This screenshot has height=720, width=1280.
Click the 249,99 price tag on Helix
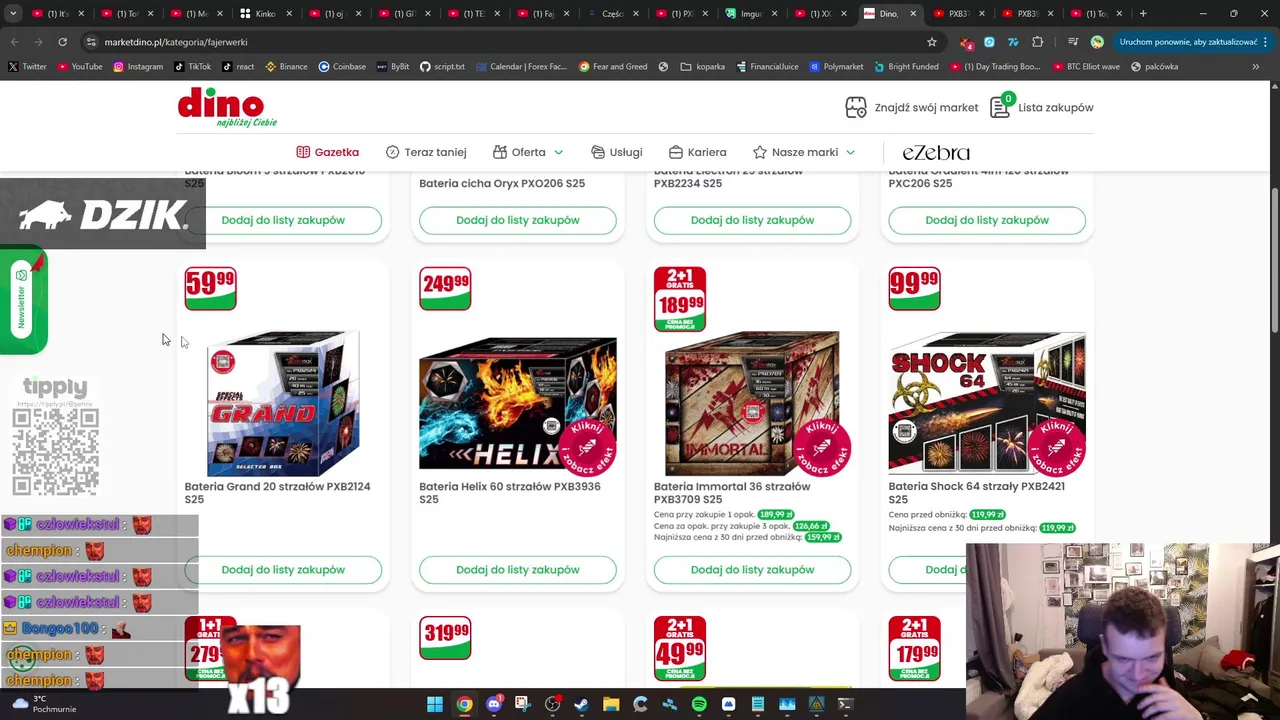445,288
